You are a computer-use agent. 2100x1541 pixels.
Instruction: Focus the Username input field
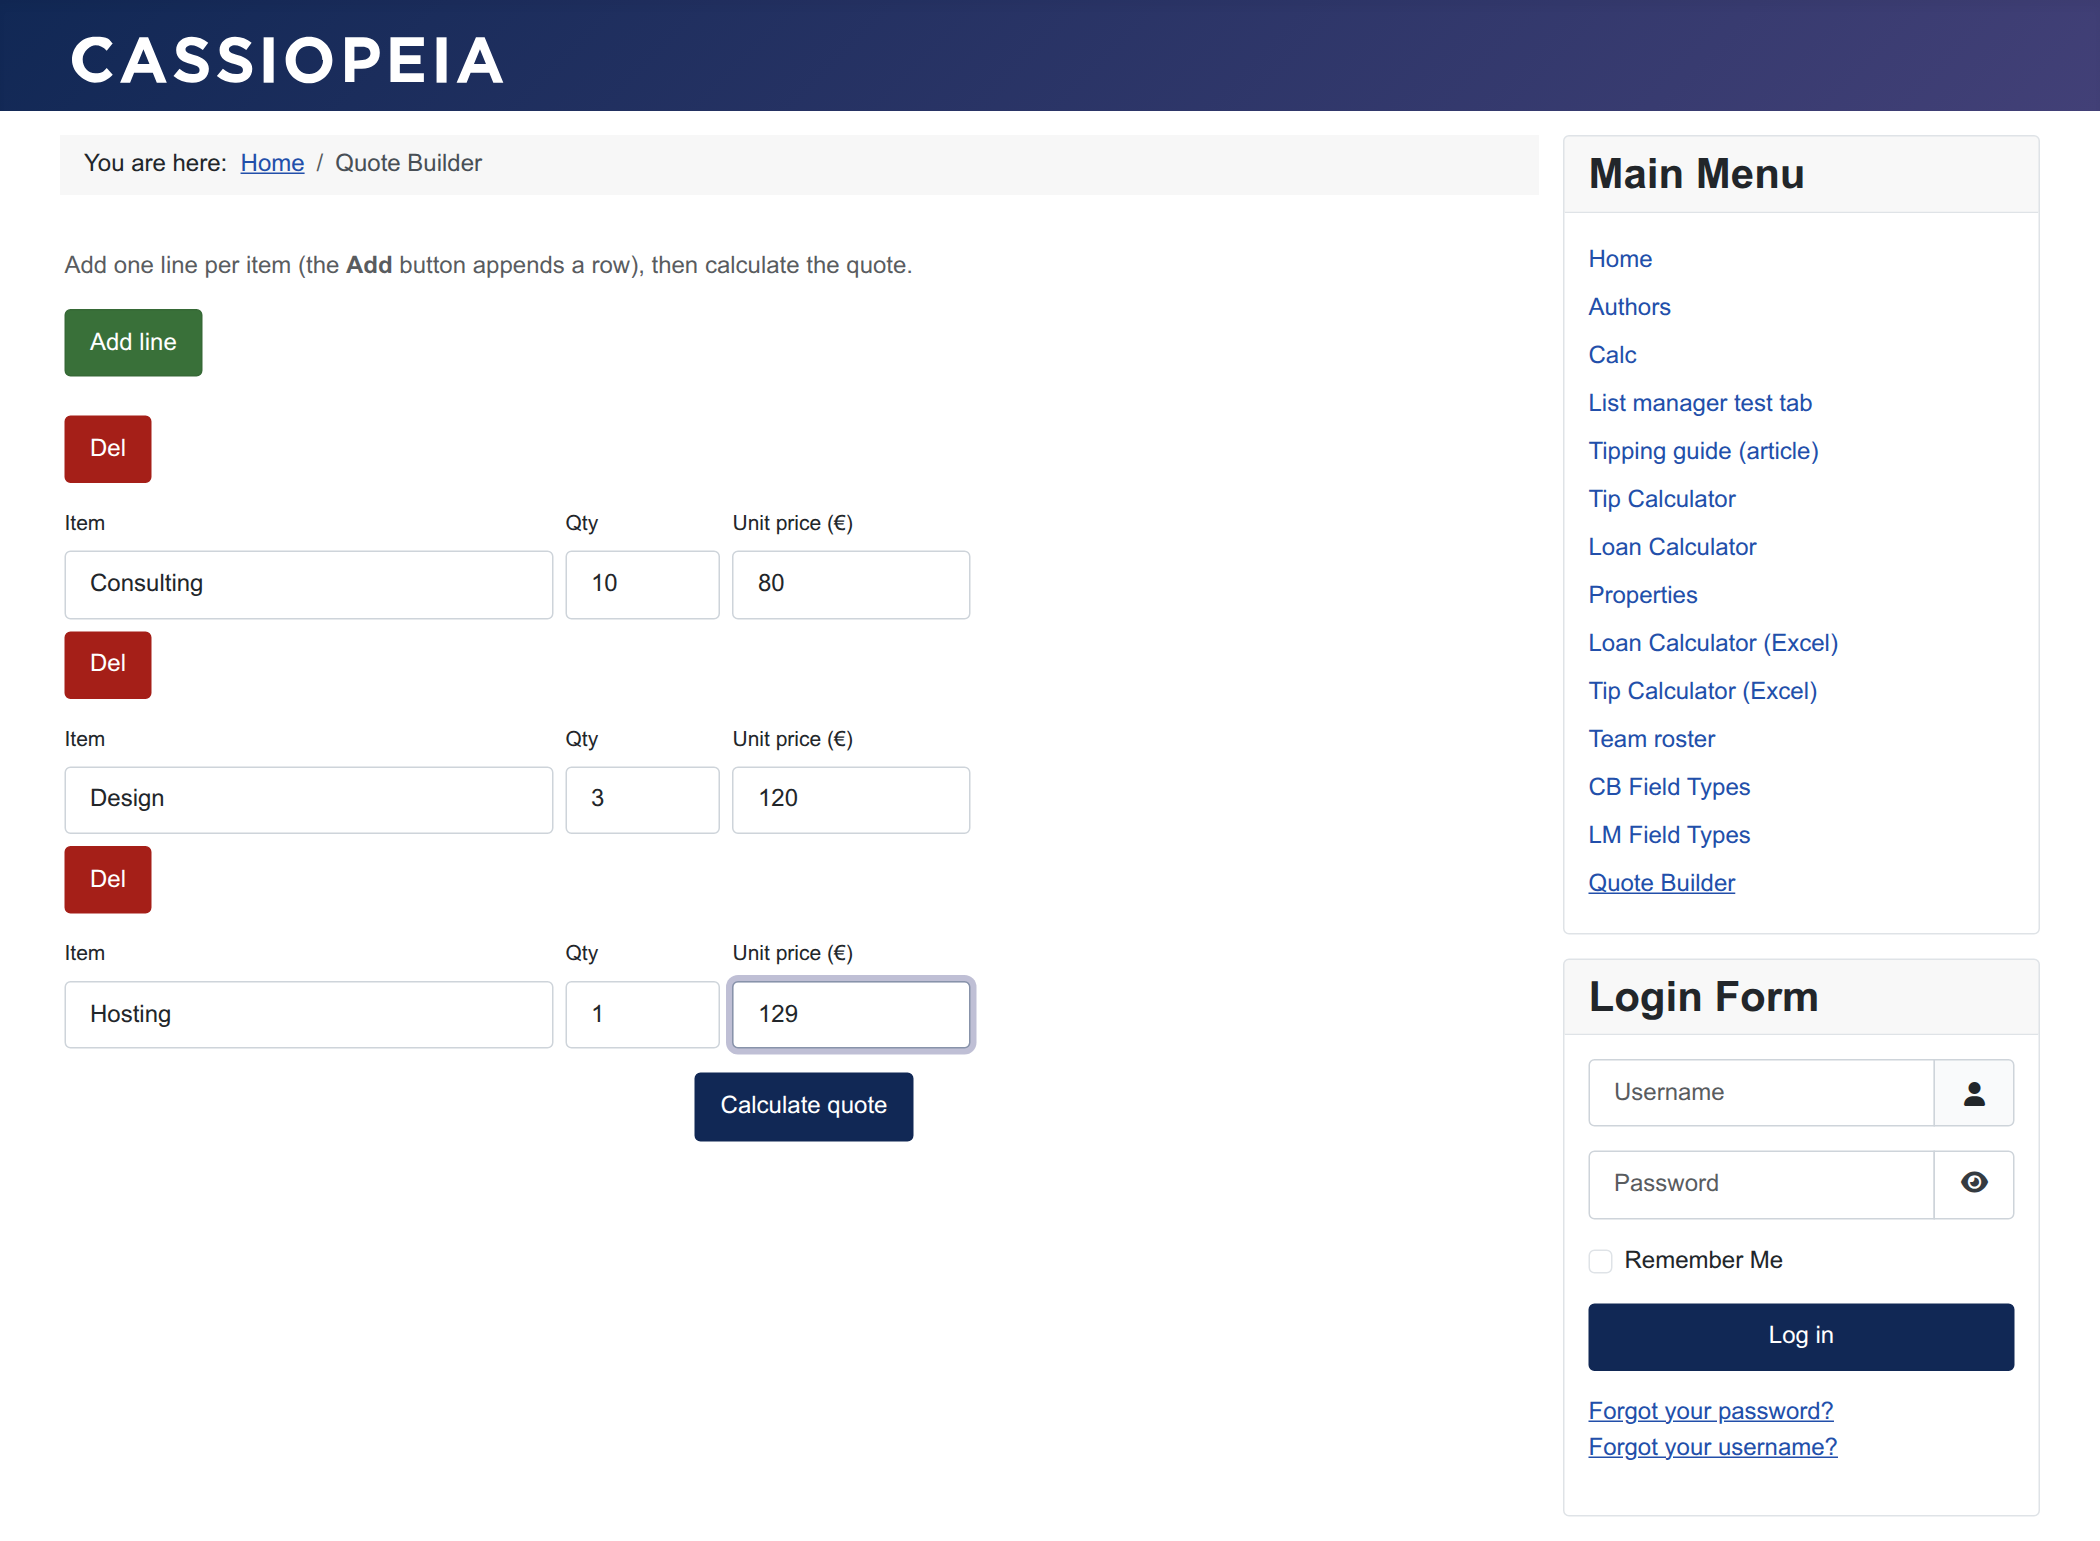coord(1761,1093)
